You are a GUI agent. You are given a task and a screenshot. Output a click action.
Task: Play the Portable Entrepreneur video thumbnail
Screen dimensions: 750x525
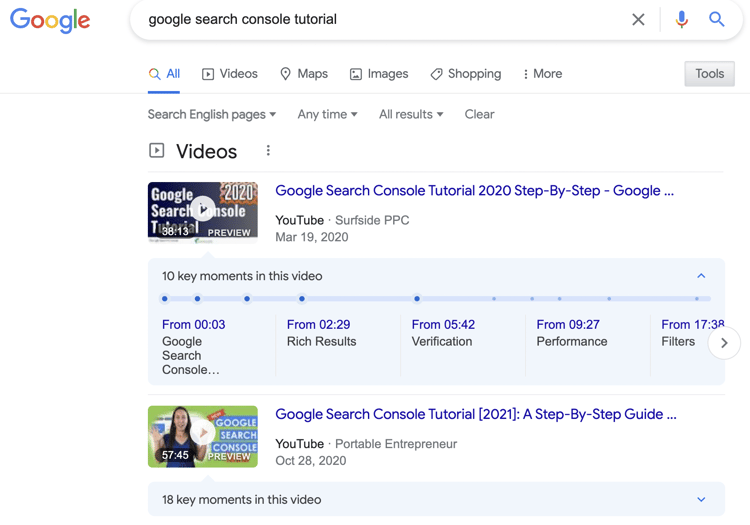pyautogui.click(x=203, y=436)
